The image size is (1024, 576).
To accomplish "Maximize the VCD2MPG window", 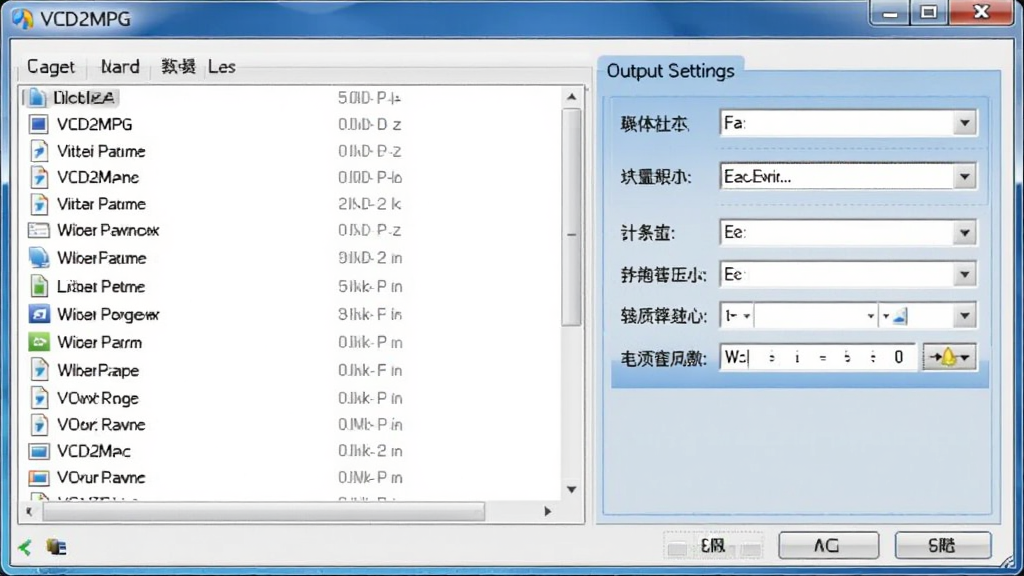I will click(x=929, y=12).
